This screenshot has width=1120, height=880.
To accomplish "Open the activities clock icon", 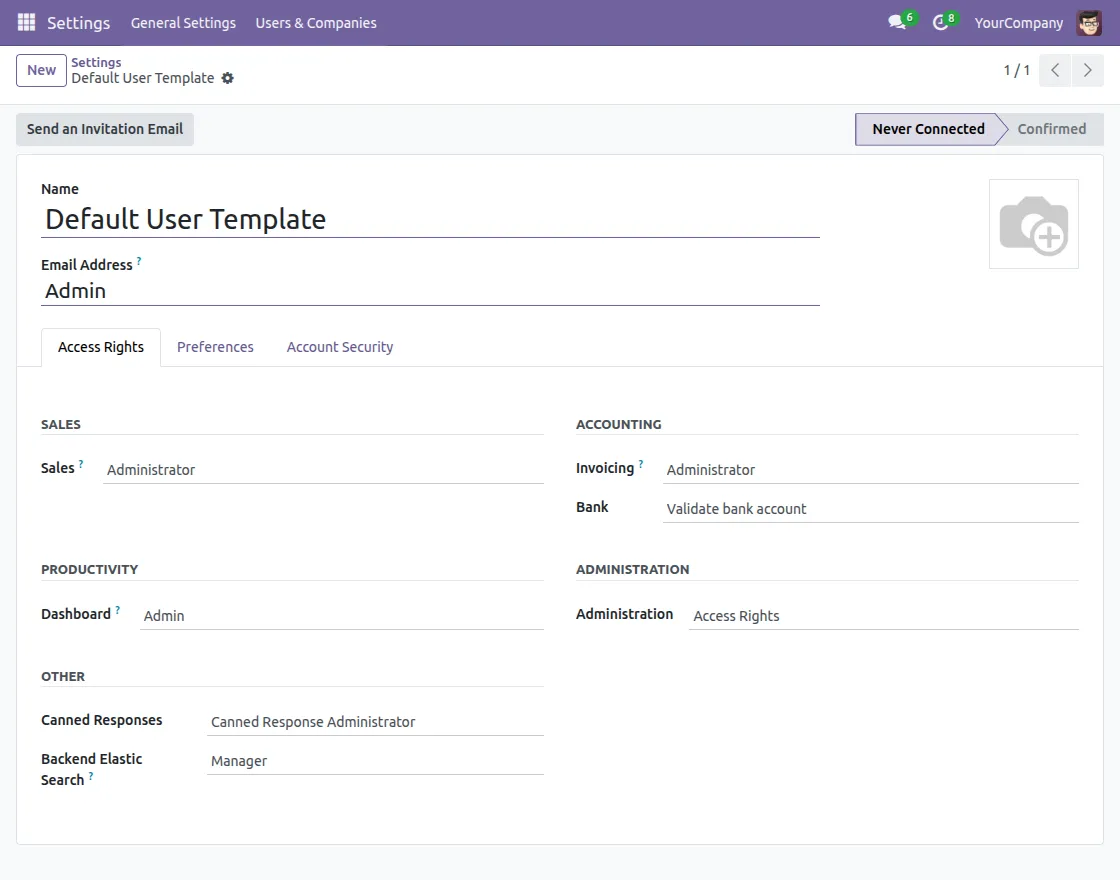I will pyautogui.click(x=940, y=22).
